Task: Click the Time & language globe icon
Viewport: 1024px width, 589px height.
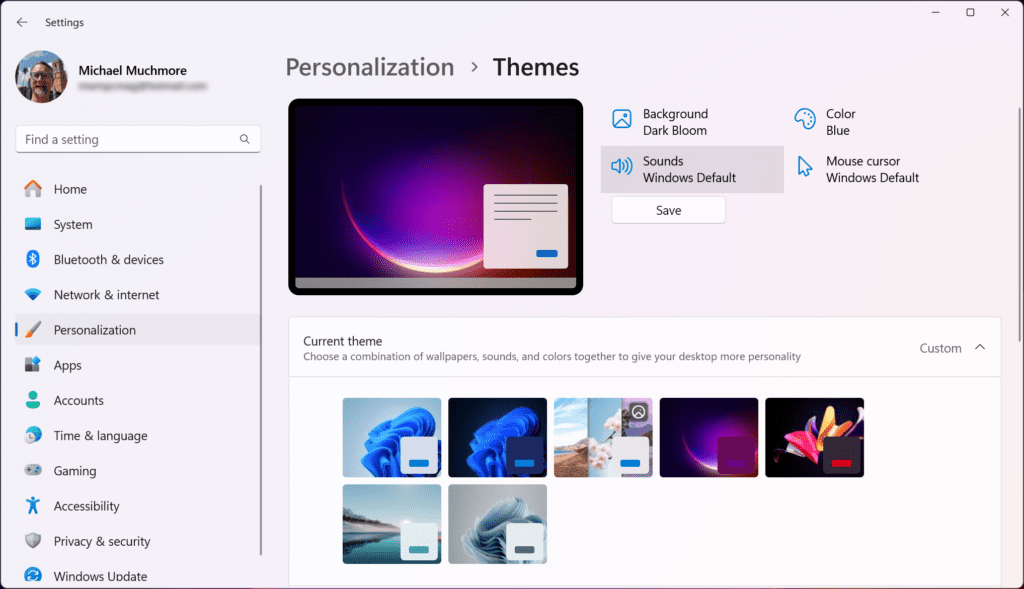Action: pos(33,435)
